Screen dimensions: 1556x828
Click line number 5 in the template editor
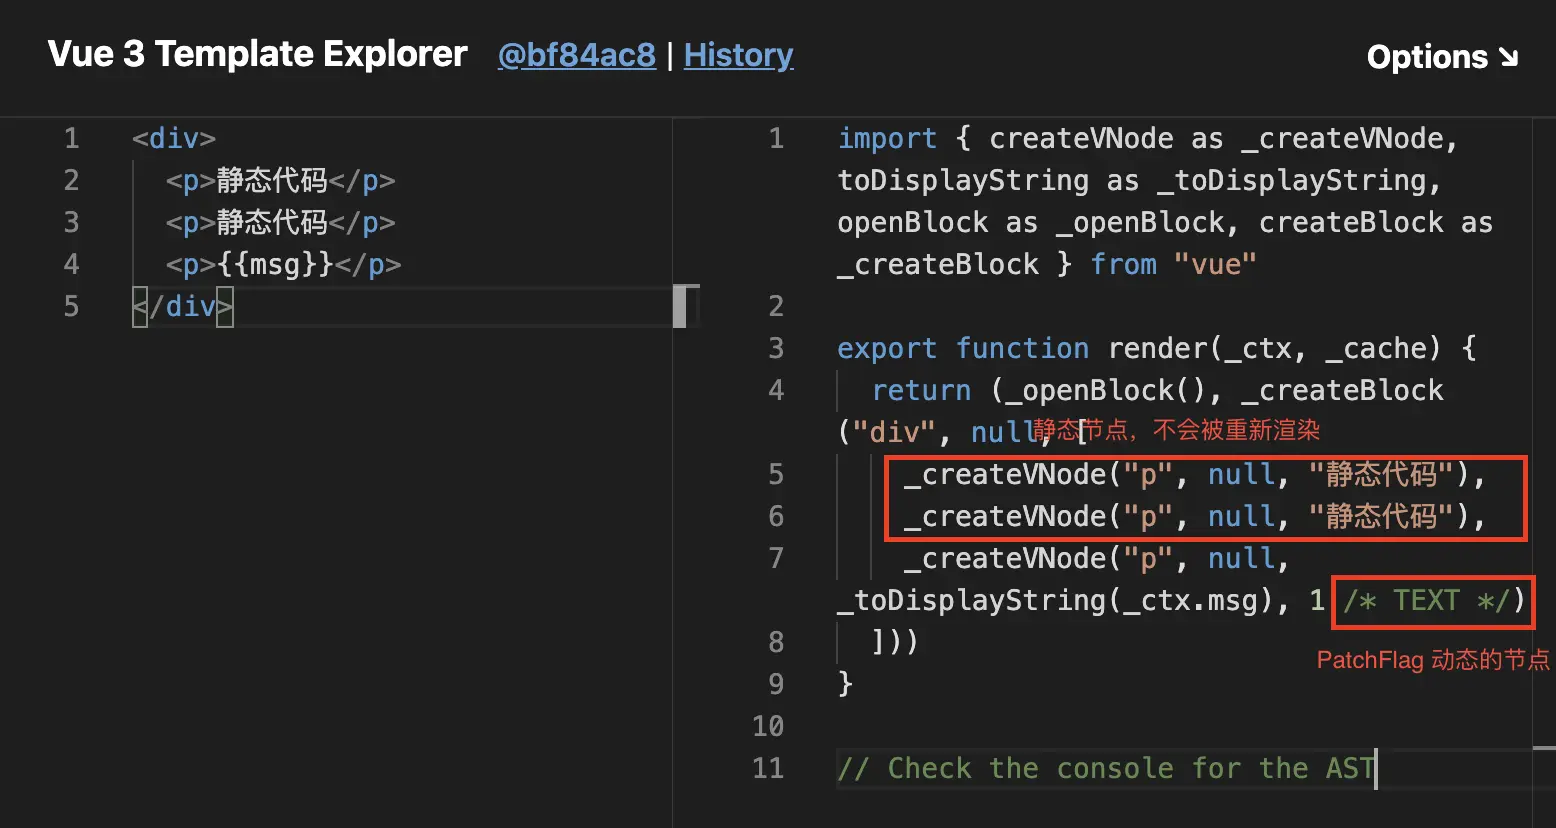pyautogui.click(x=71, y=306)
